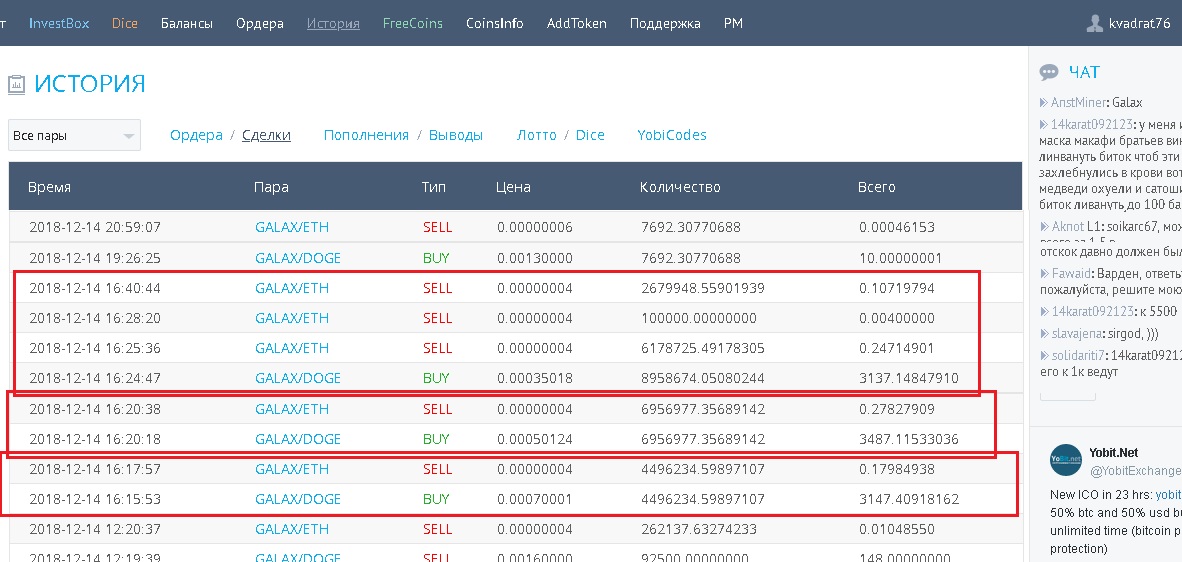Open the Dice history tab below the title
The image size is (1182, 562).
coord(590,136)
